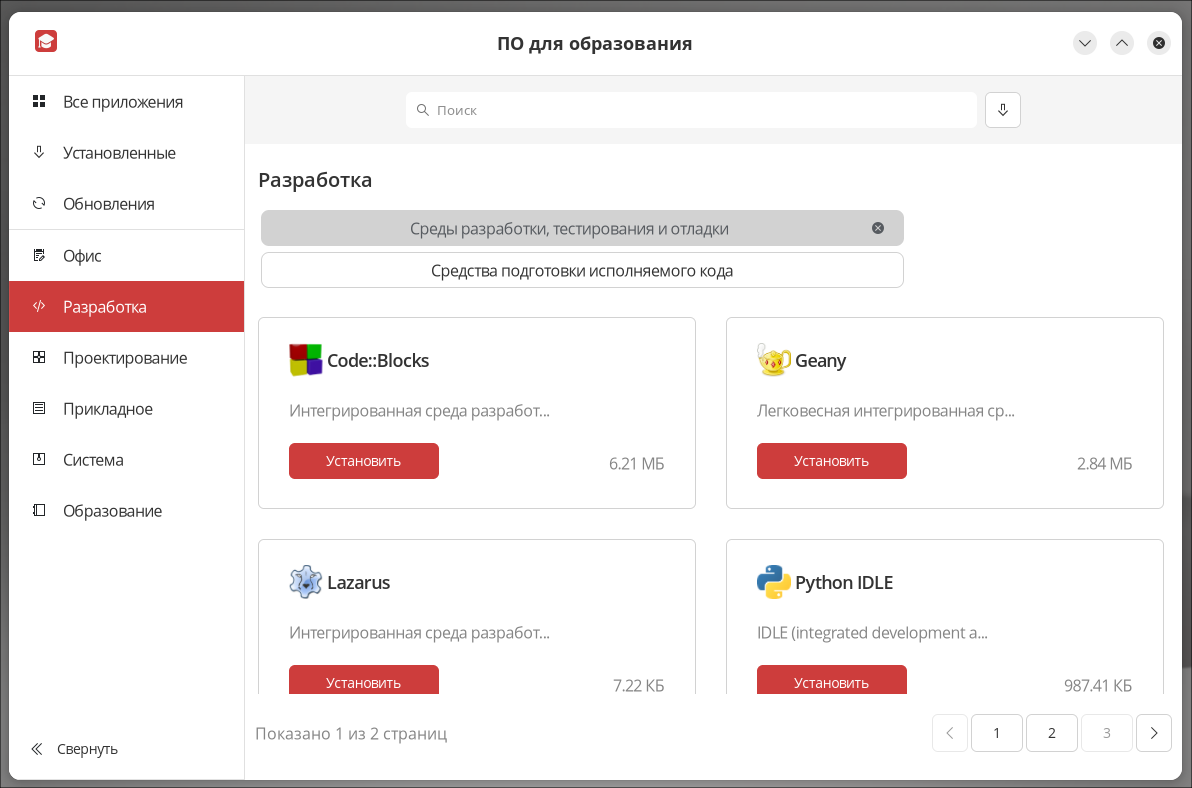Screen dimensions: 1192x788
Task: Click the Офис document icon
Action: [39, 255]
